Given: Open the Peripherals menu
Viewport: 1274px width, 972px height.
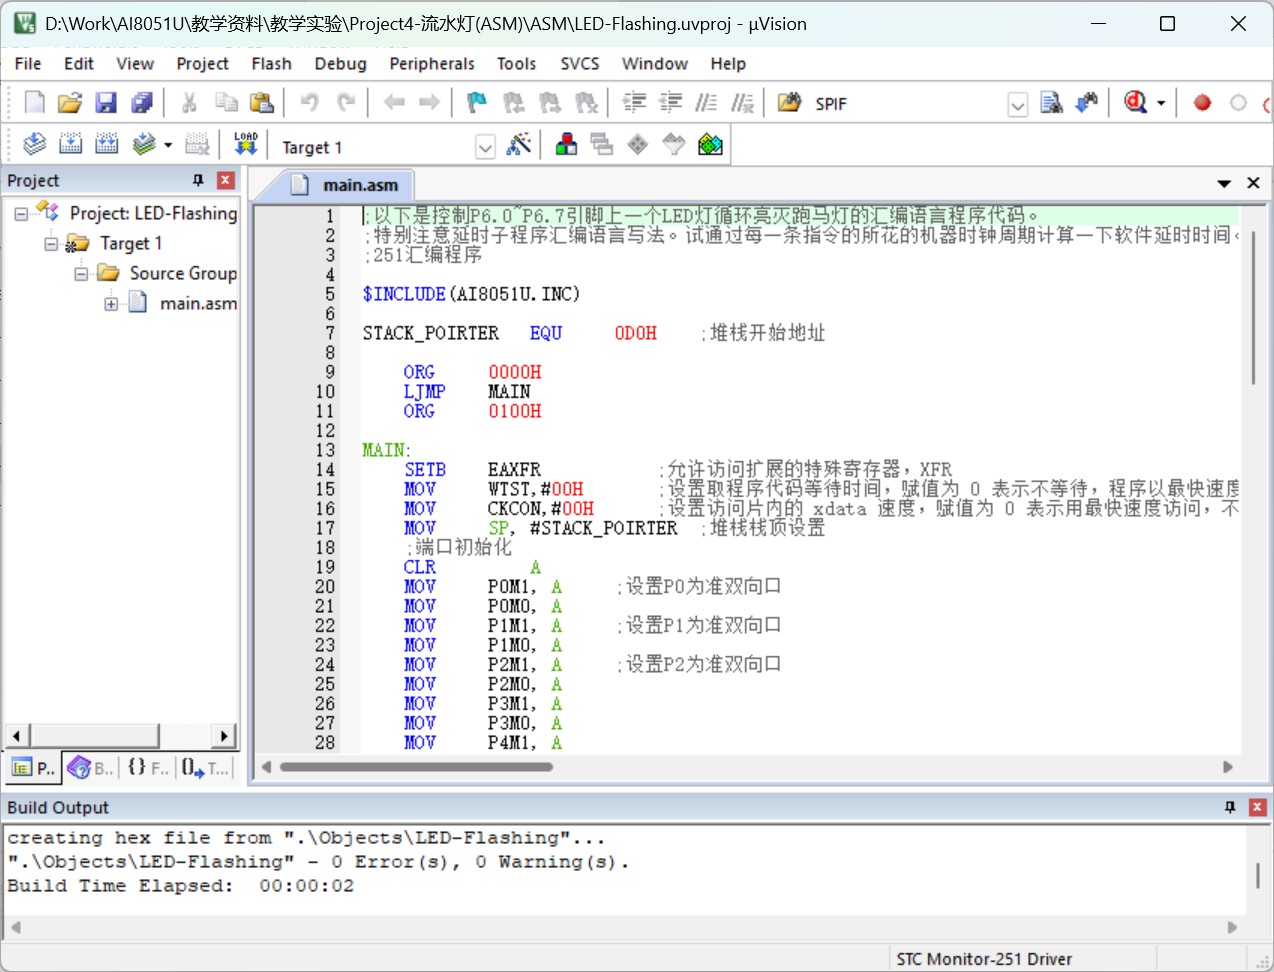Looking at the screenshot, I should tap(432, 63).
